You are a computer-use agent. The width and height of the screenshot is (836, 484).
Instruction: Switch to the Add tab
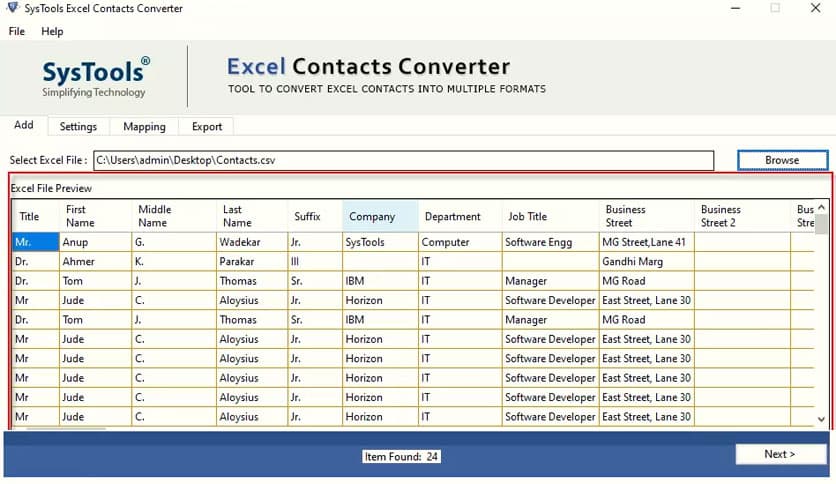(24, 125)
